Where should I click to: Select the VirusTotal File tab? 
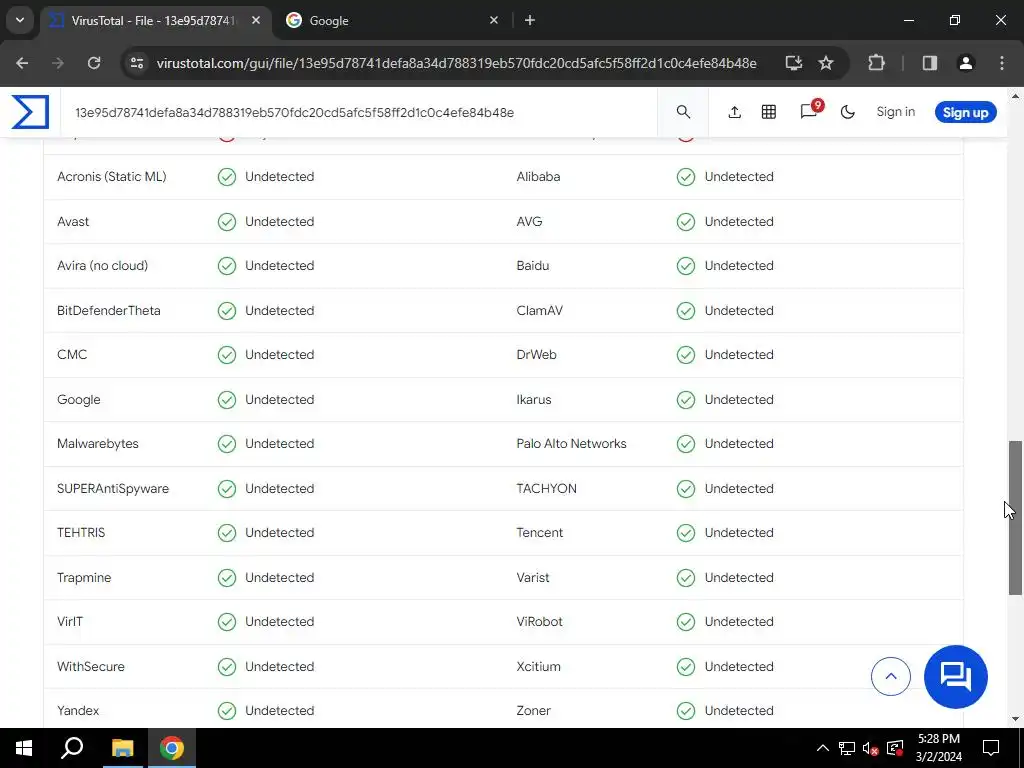155,21
